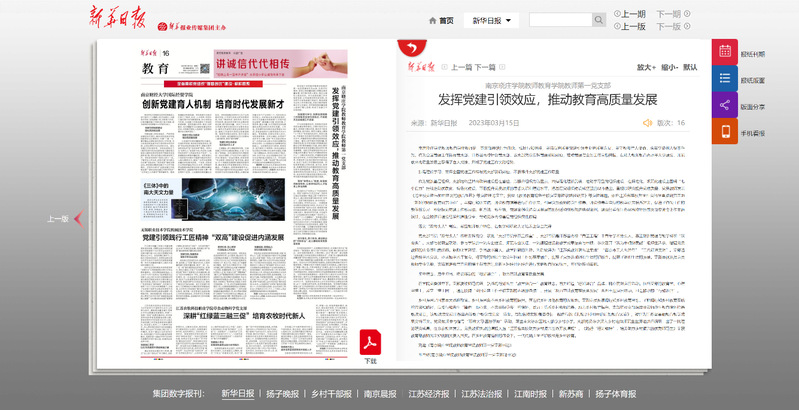Open 扬子晚报 in footer list
Image resolution: width=799 pixels, height=410 pixels.
282,394
